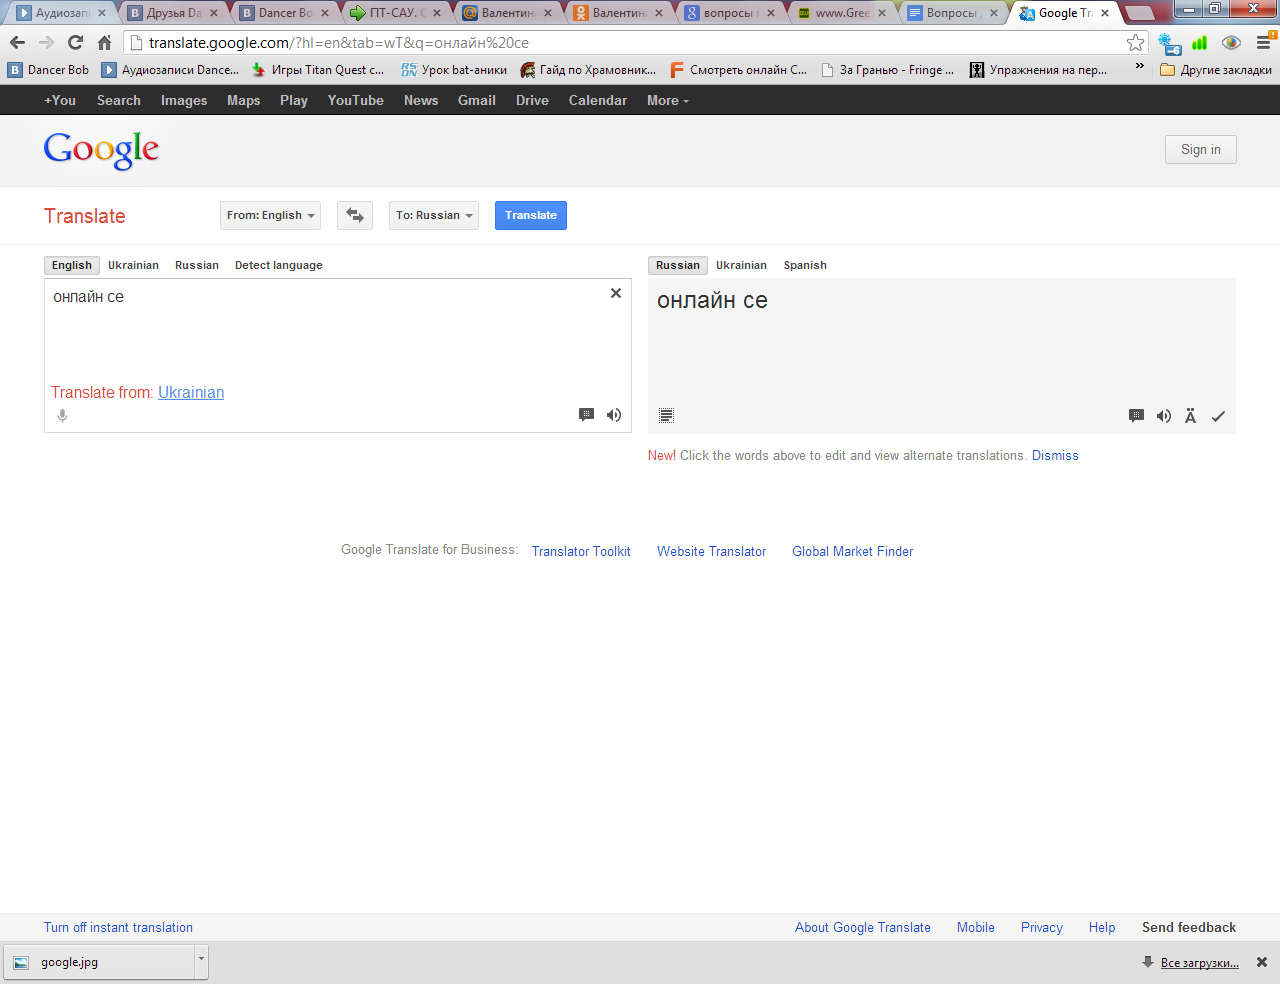The height and width of the screenshot is (984, 1280).
Task: Select Russian source language tab
Action: coord(196,265)
